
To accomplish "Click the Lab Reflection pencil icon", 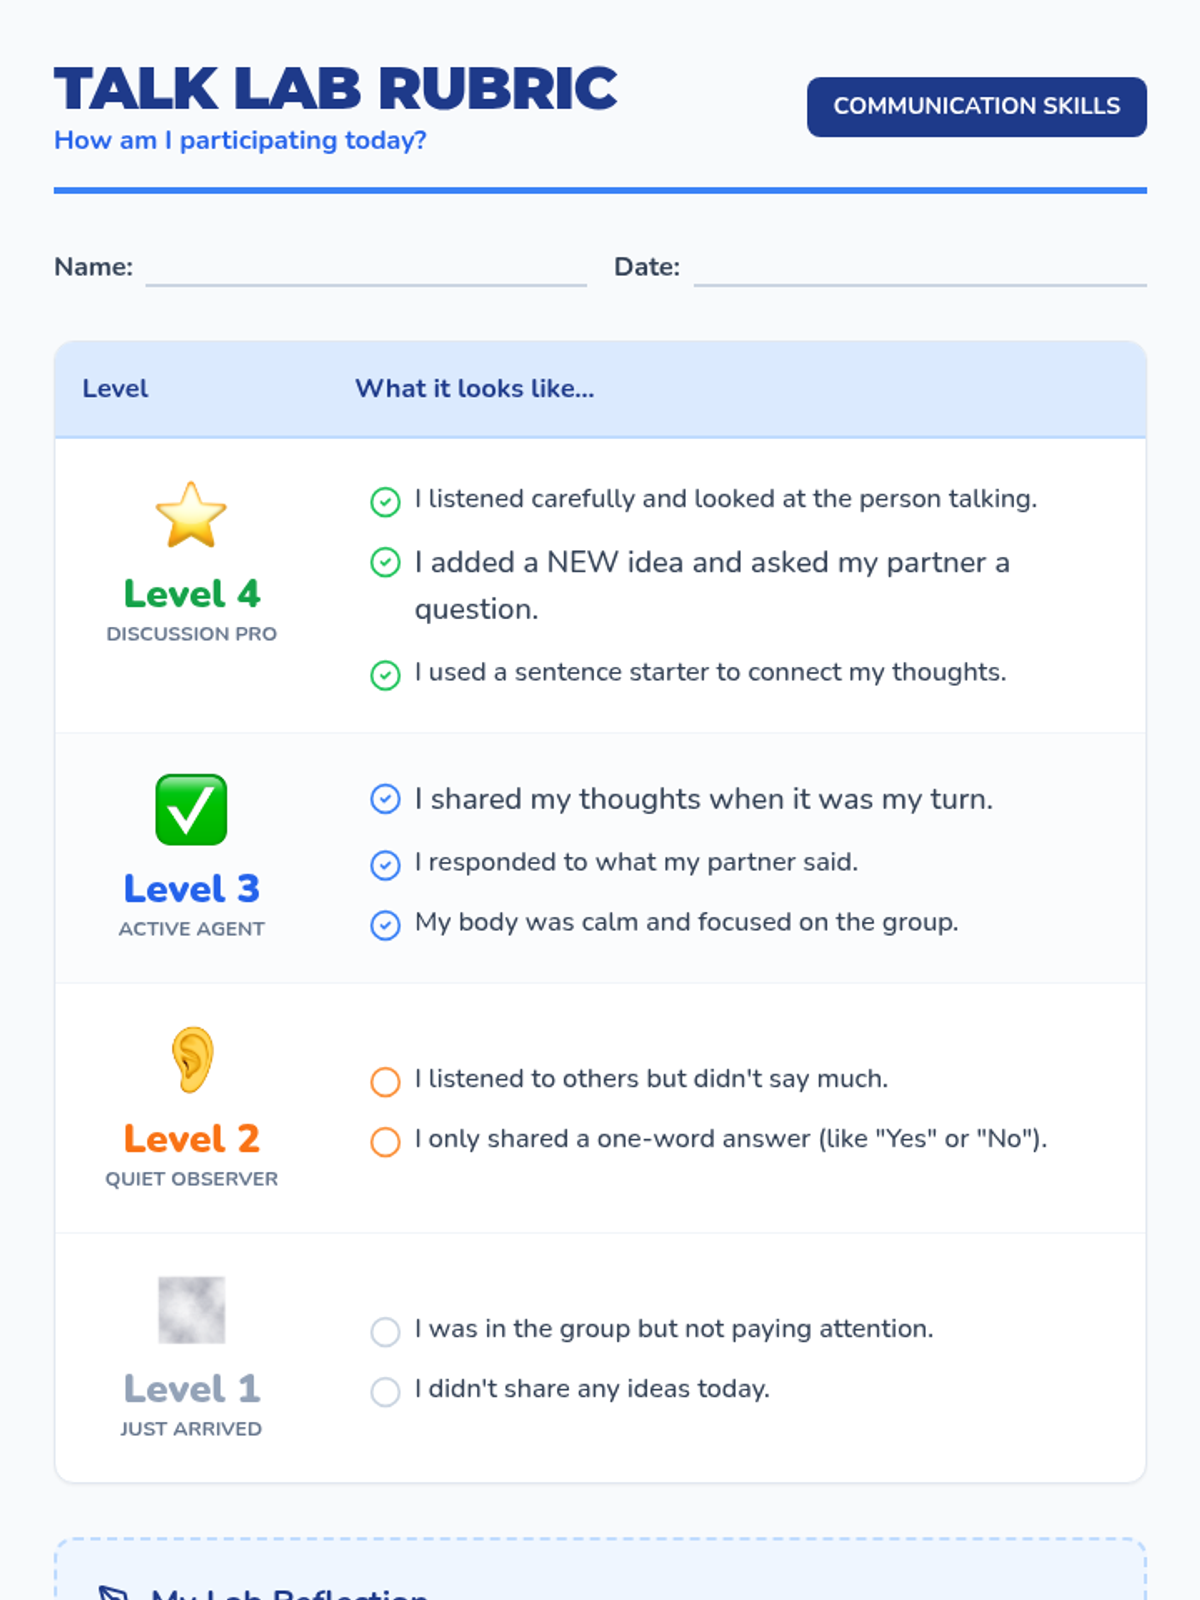I will (114, 1592).
